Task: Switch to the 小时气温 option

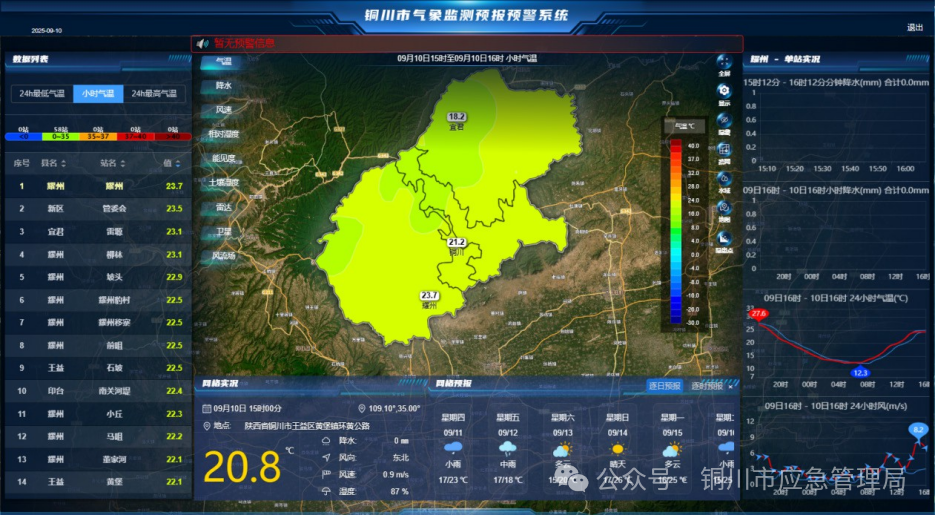Action: [x=98, y=94]
